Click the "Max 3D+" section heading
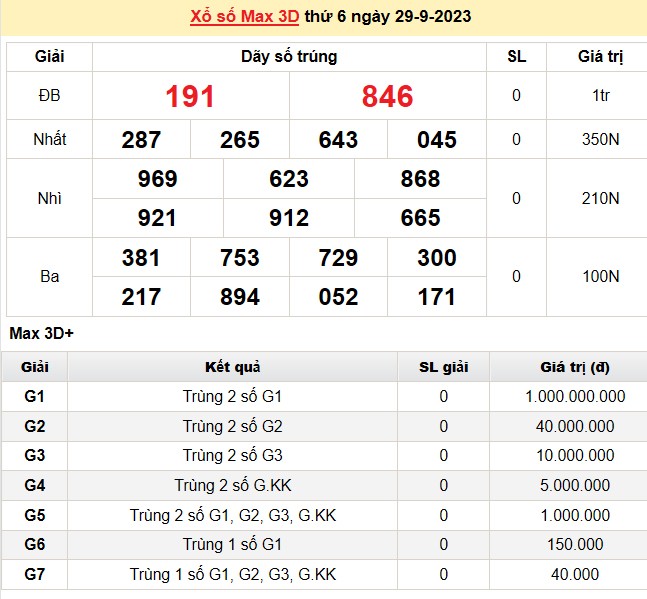This screenshot has width=647, height=599. pyautogui.click(x=41, y=333)
